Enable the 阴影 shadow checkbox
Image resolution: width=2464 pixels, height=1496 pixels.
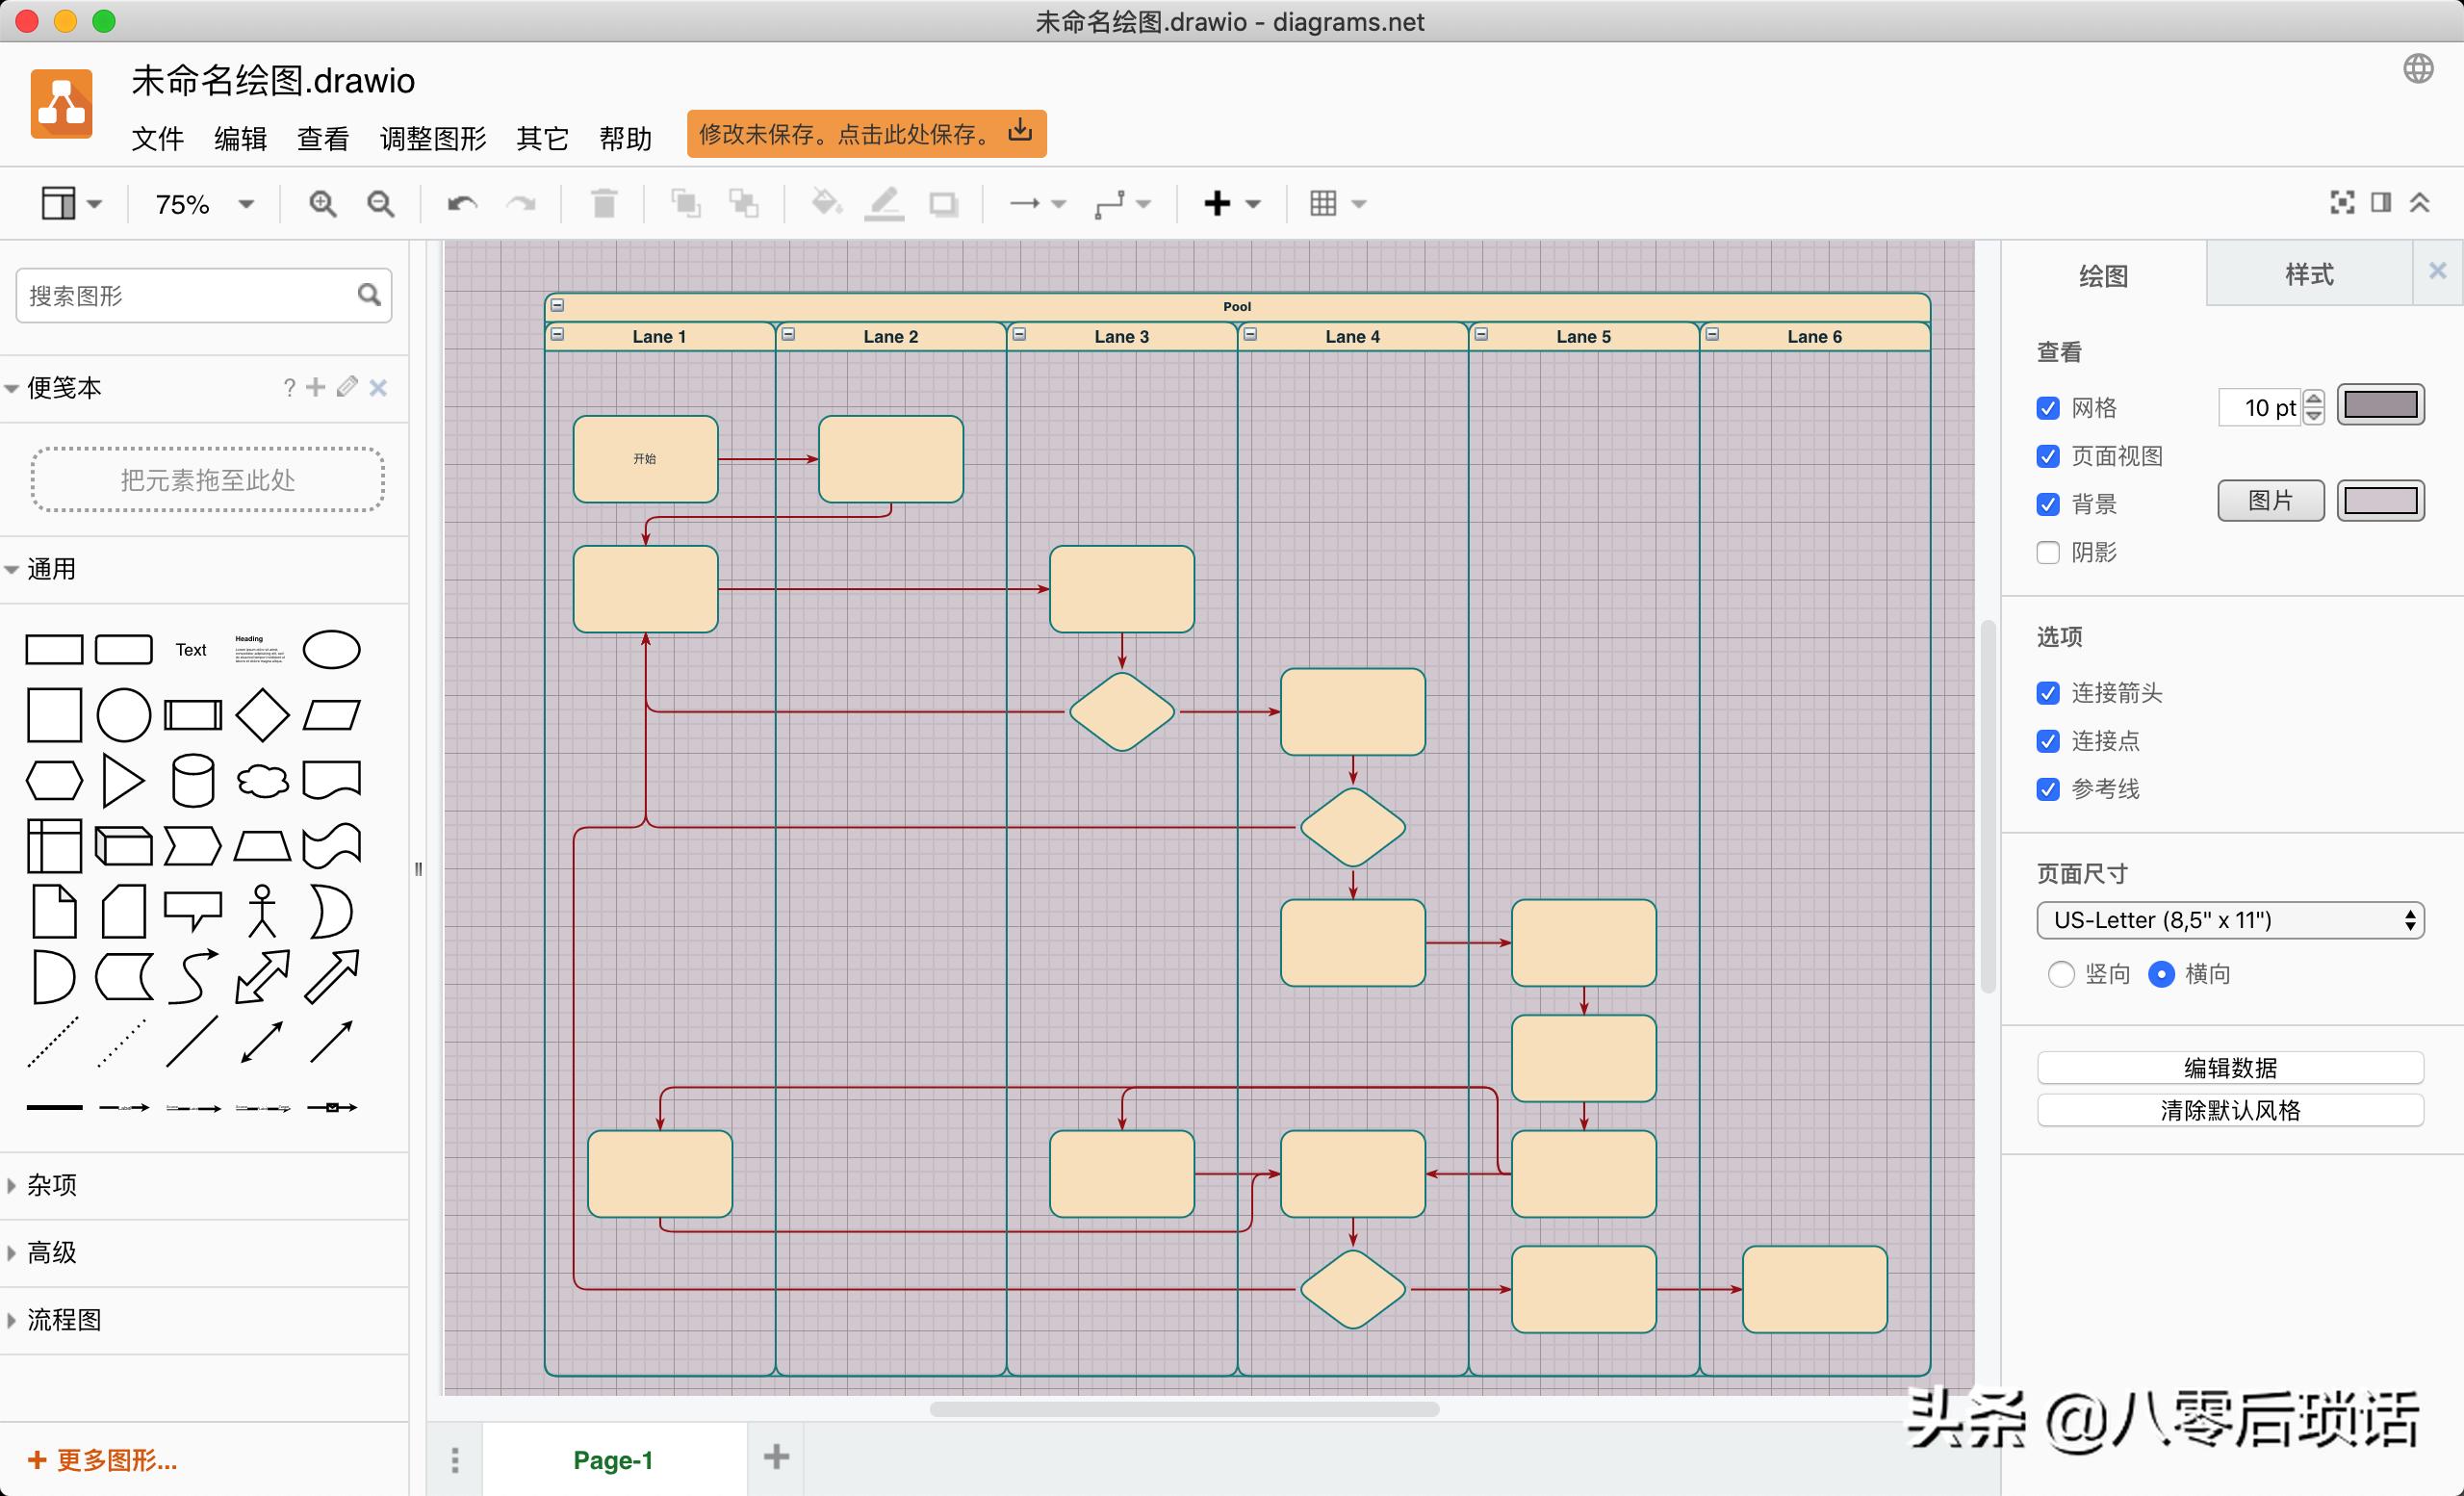click(2048, 552)
